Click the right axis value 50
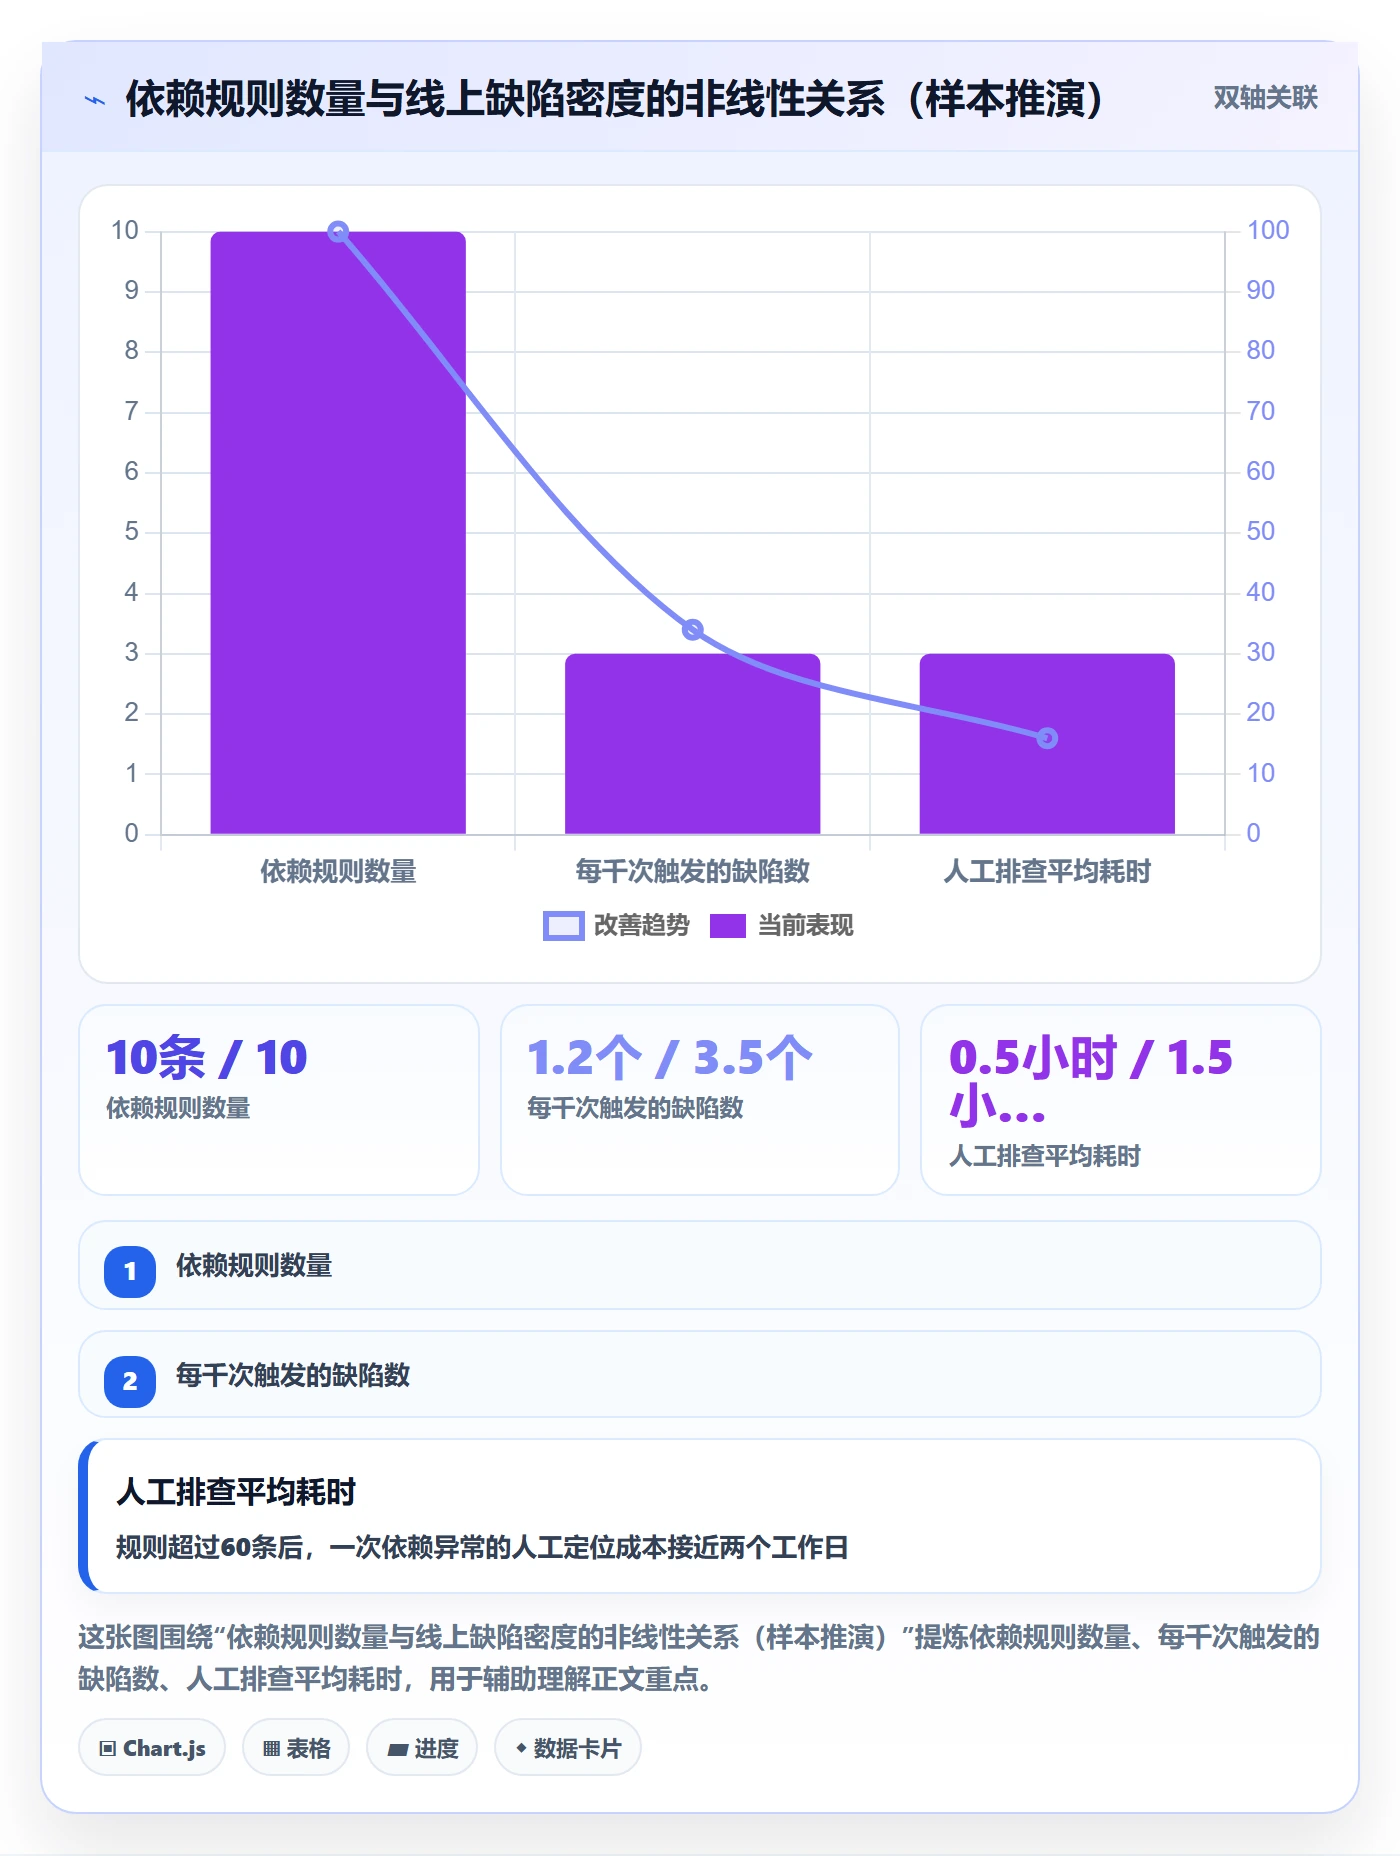Image resolution: width=1400 pixels, height=1856 pixels. click(x=1260, y=532)
